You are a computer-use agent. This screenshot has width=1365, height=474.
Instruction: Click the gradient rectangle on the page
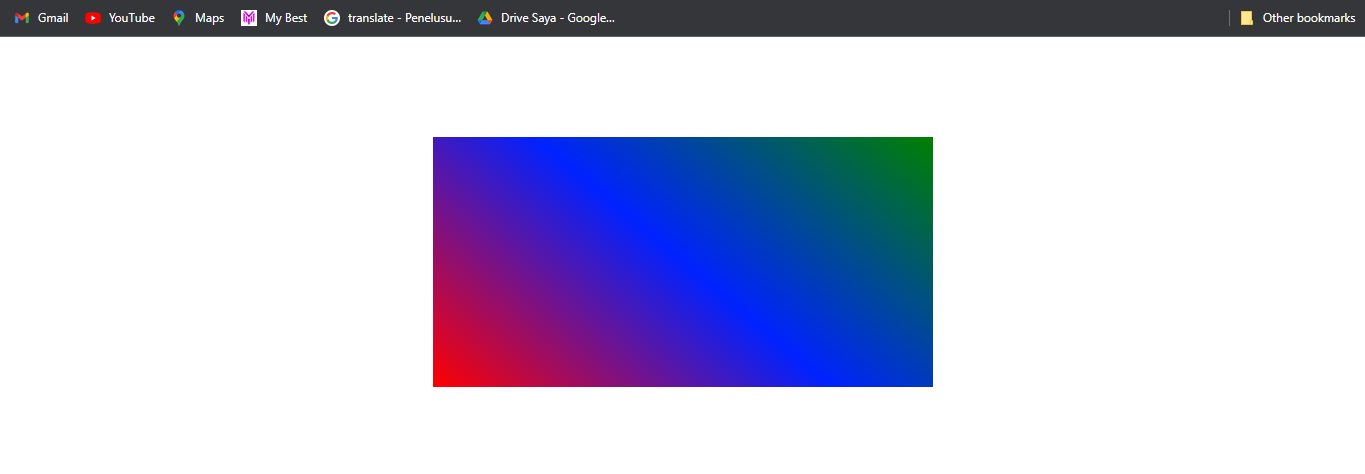tap(683, 262)
